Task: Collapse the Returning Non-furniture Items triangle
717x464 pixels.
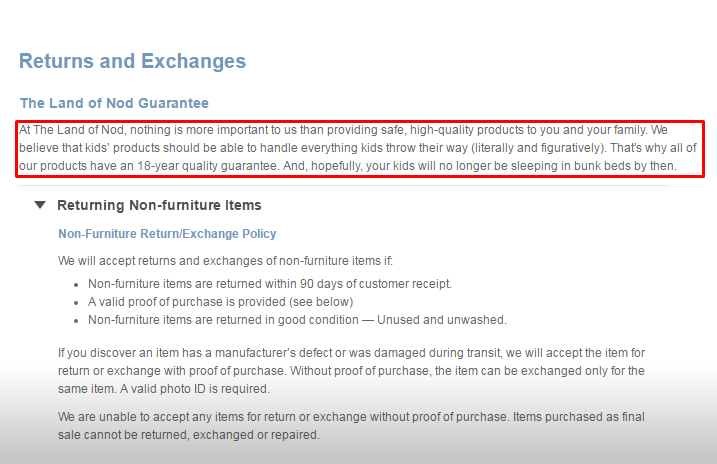Action: coord(40,205)
